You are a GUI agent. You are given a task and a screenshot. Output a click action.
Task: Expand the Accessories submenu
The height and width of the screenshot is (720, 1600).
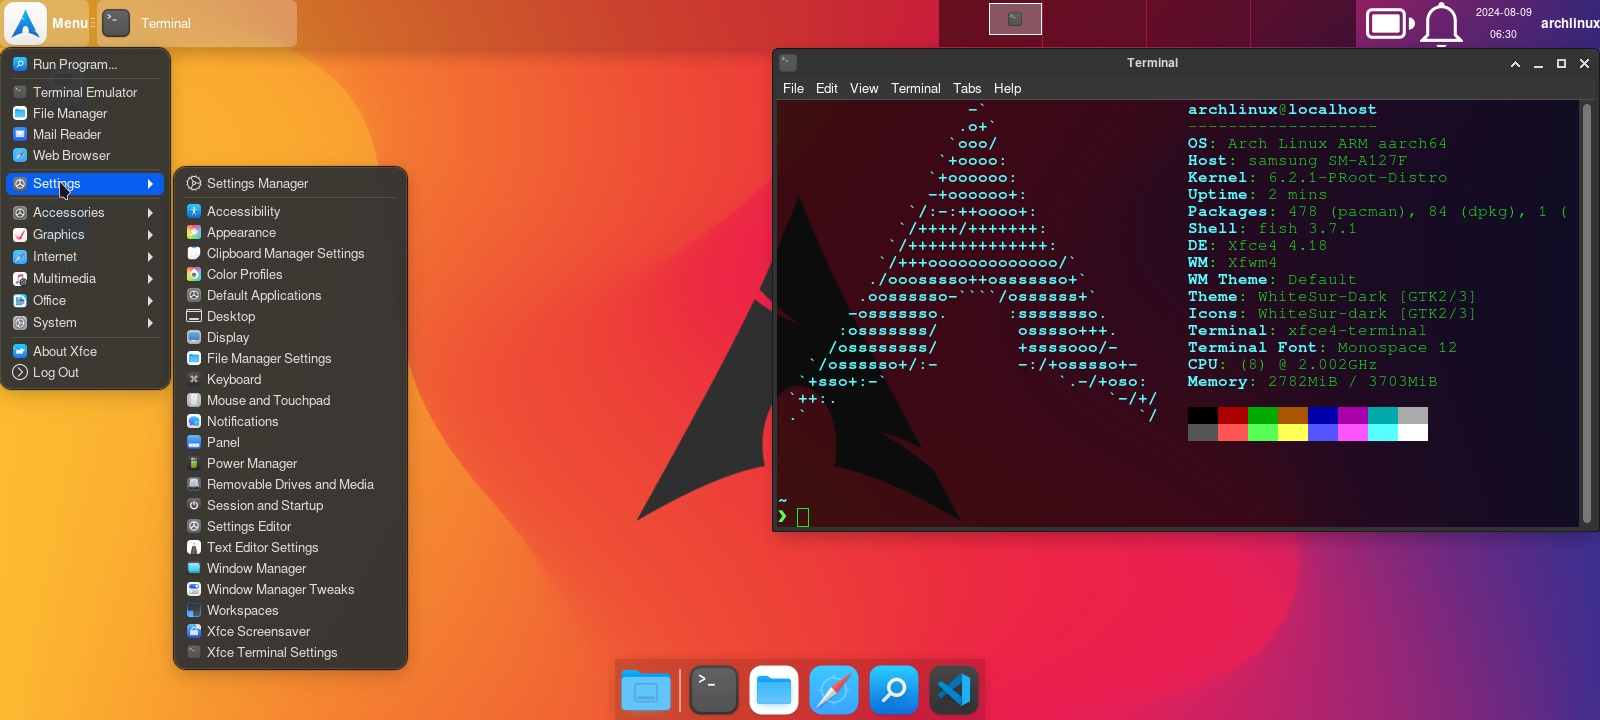[85, 212]
